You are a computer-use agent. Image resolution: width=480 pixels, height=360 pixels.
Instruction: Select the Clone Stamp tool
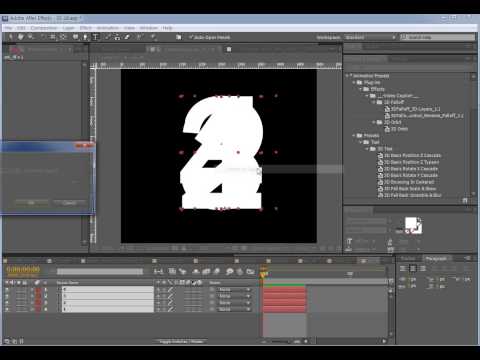click(117, 37)
